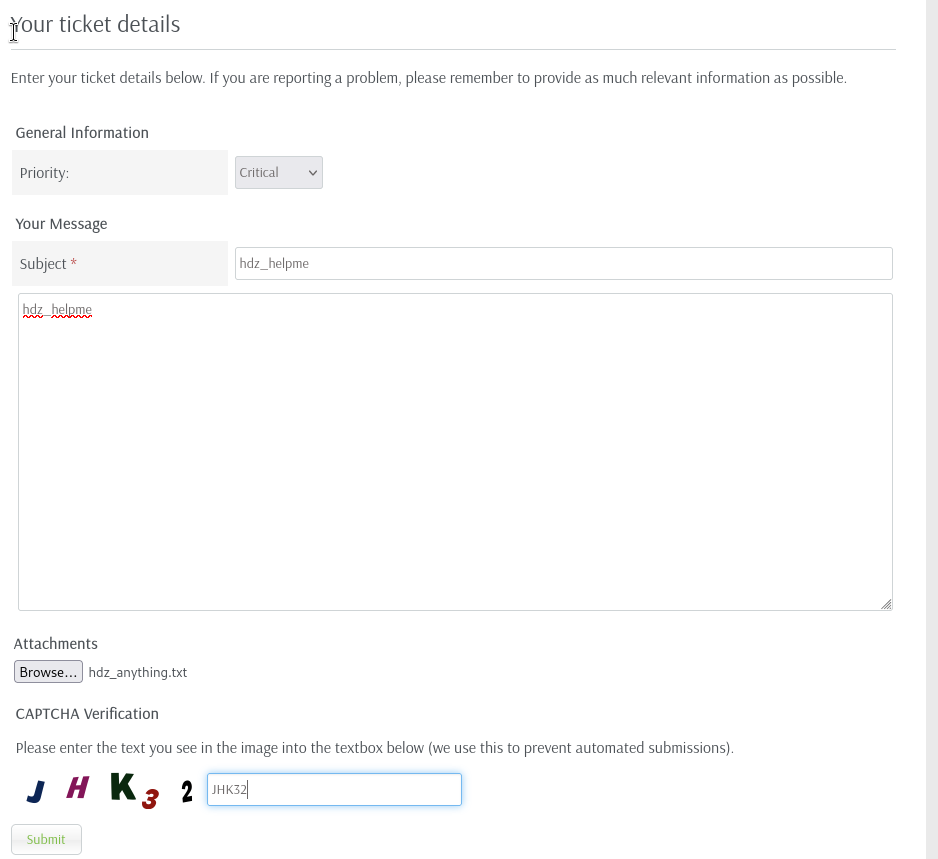The width and height of the screenshot is (938, 859).
Task: Click the red digit 3 in CAPTCHA
Action: [x=150, y=799]
